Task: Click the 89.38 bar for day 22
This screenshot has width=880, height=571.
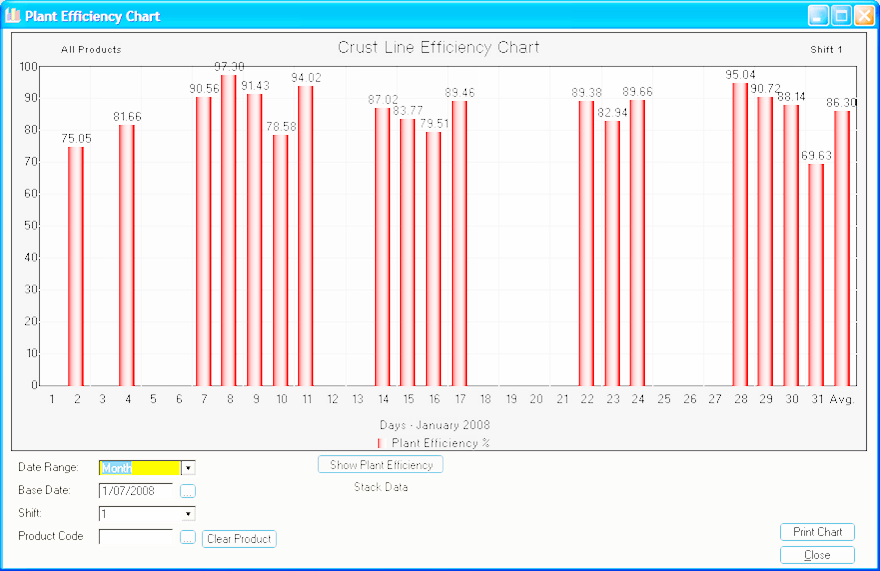Action: point(586,243)
